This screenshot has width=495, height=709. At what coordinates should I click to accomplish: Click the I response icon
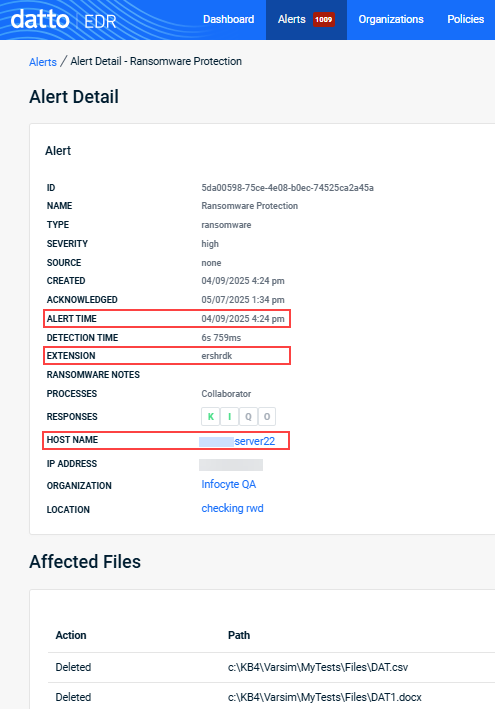pos(230,416)
